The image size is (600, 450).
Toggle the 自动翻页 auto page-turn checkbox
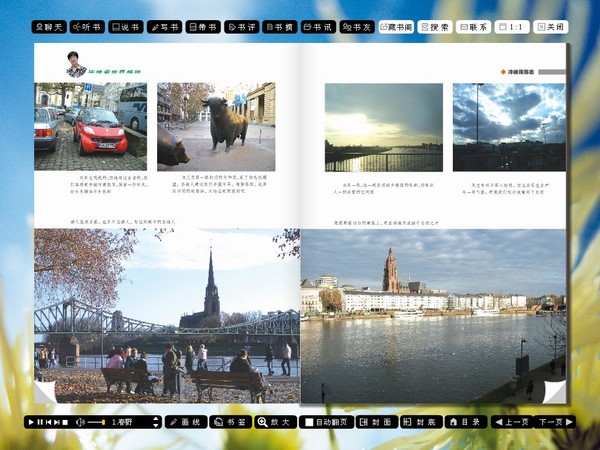pos(309,422)
